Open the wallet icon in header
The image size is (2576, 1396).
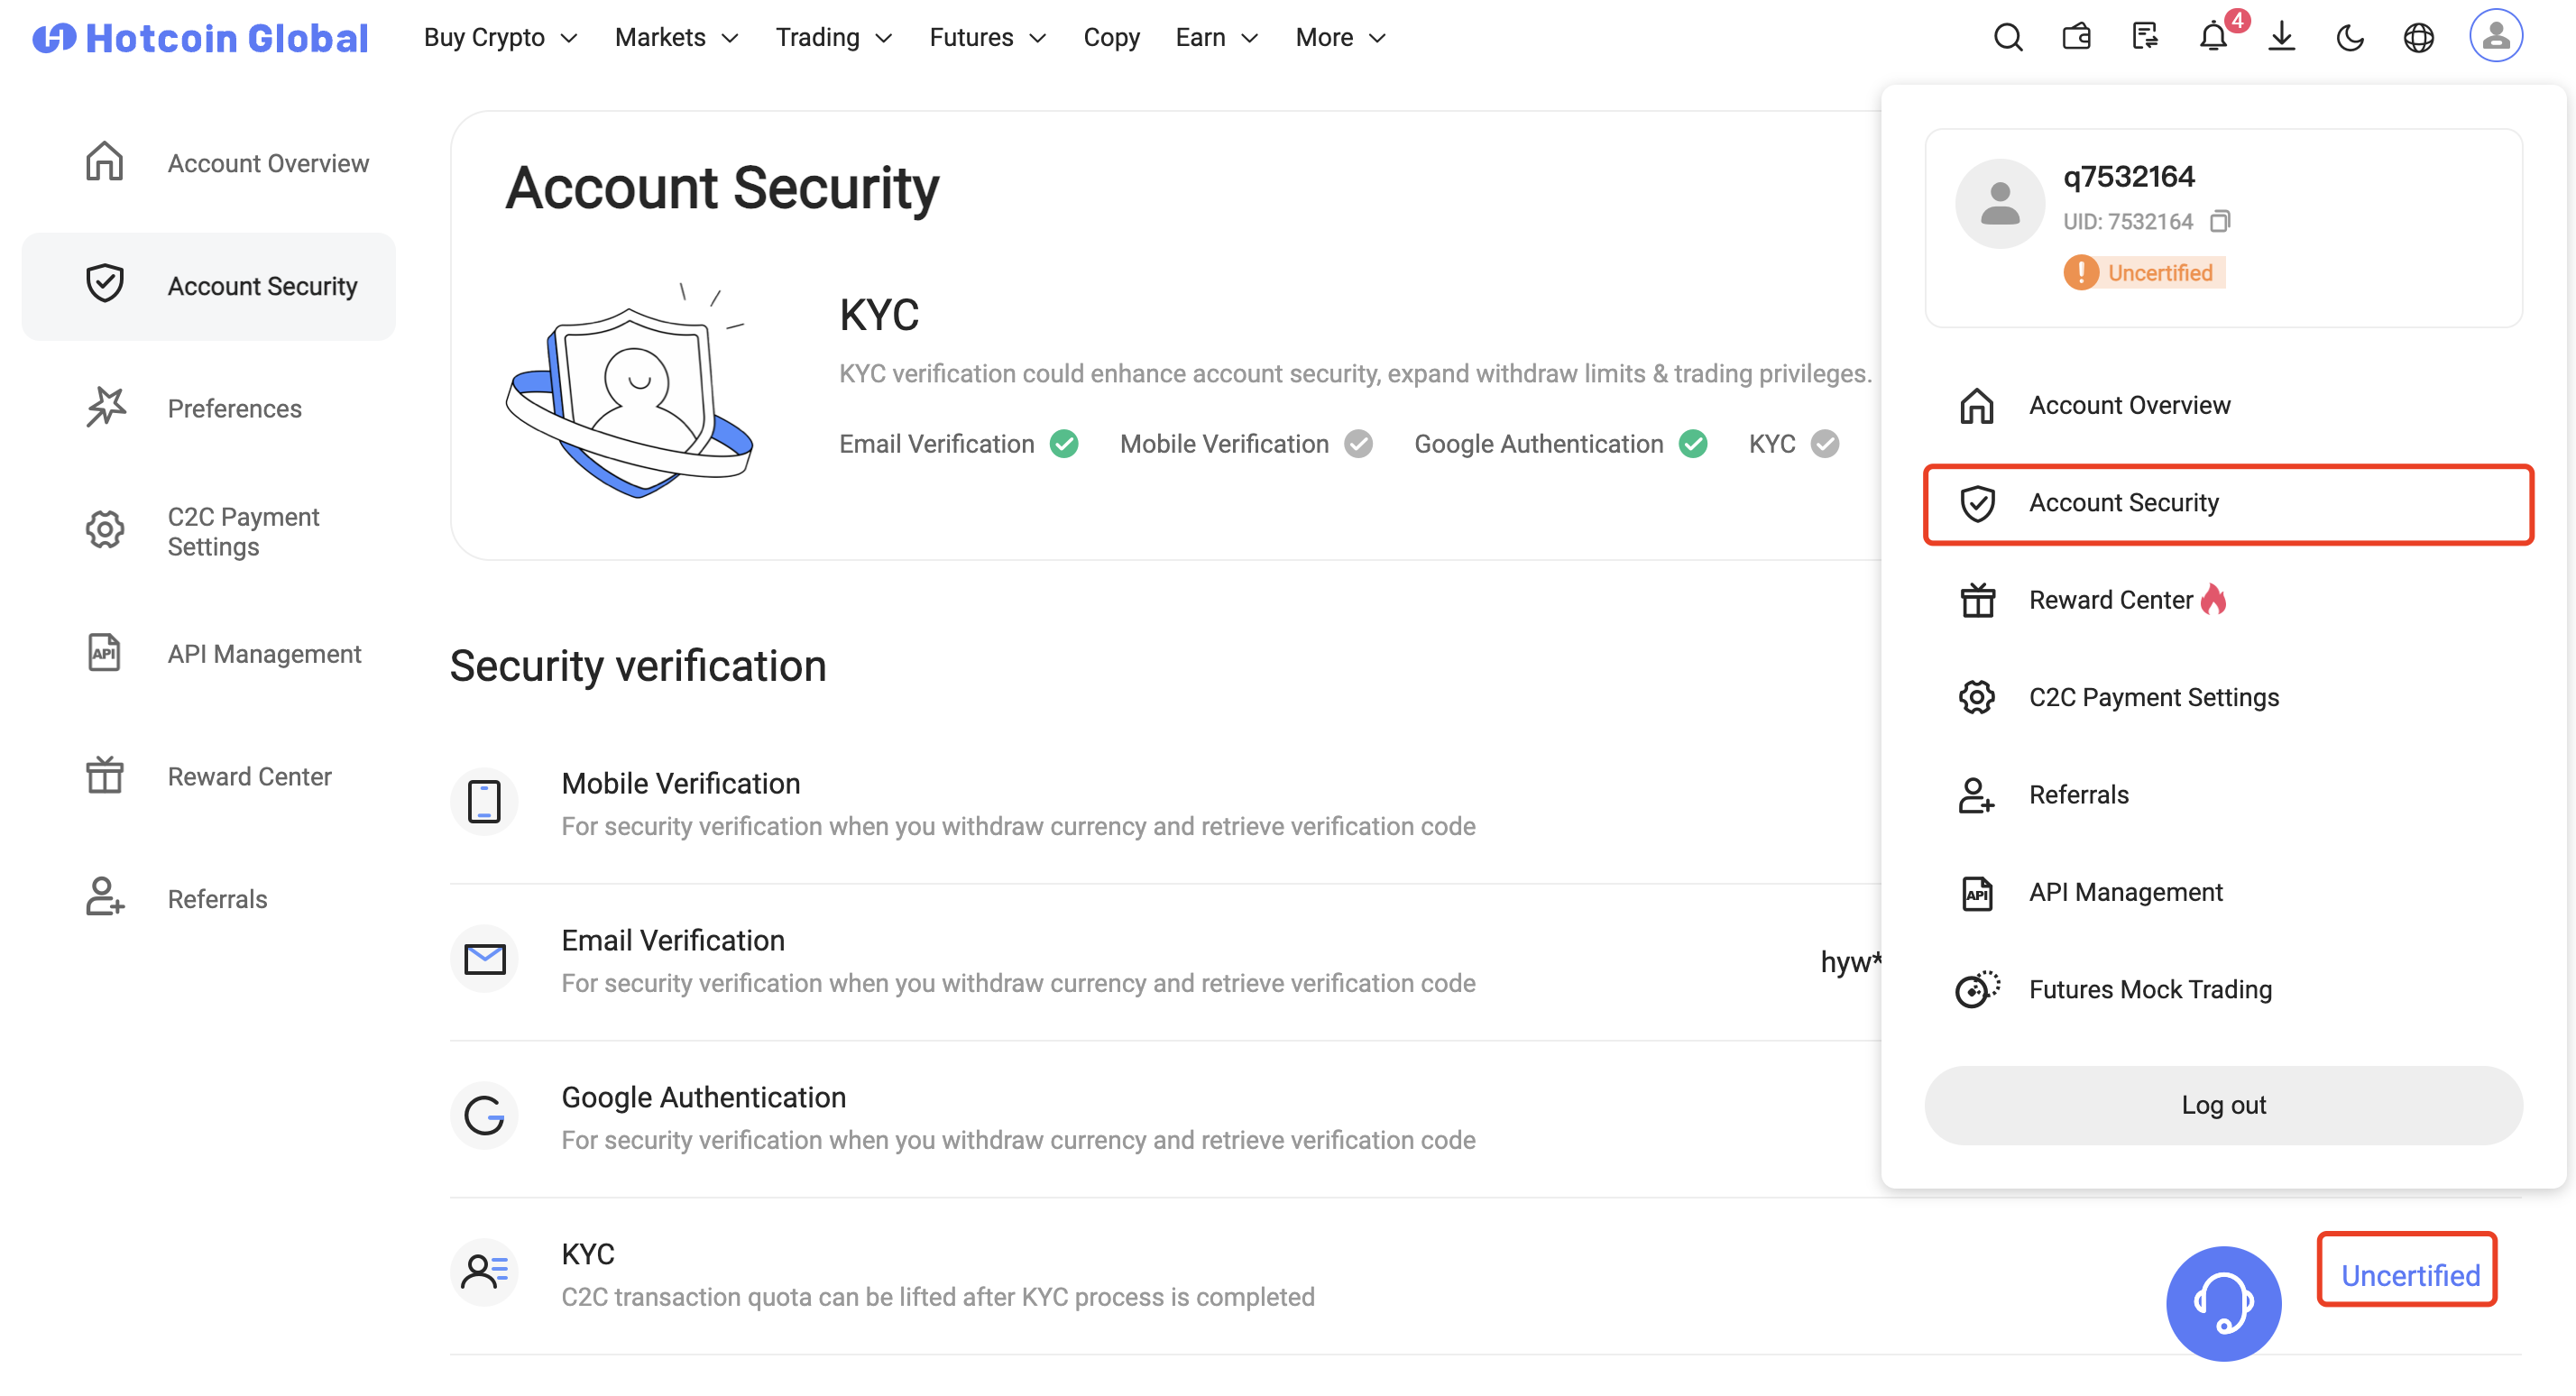(2076, 38)
